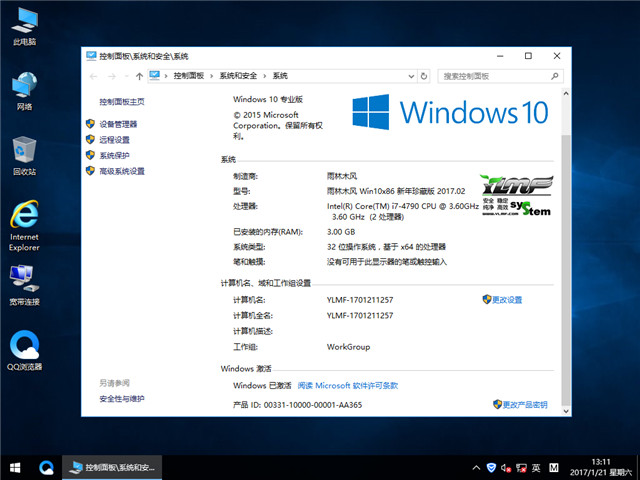Image resolution: width=640 pixels, height=480 pixels.
Task: Open 安全性与维护 link
Action: (122, 399)
